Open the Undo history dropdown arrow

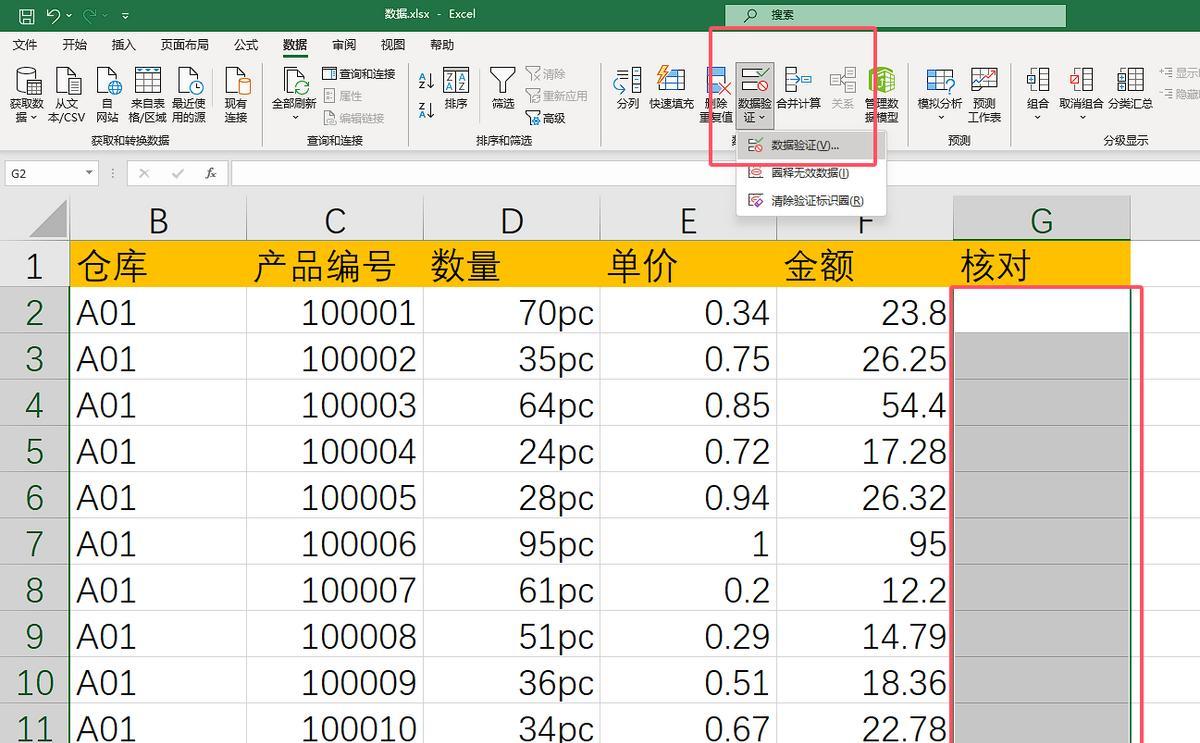pyautogui.click(x=69, y=16)
